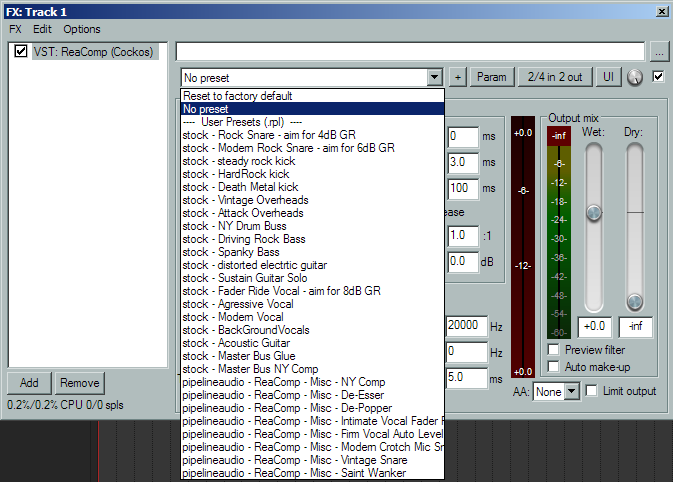673x482 pixels.
Task: Open the FX menu
Action: pos(15,29)
